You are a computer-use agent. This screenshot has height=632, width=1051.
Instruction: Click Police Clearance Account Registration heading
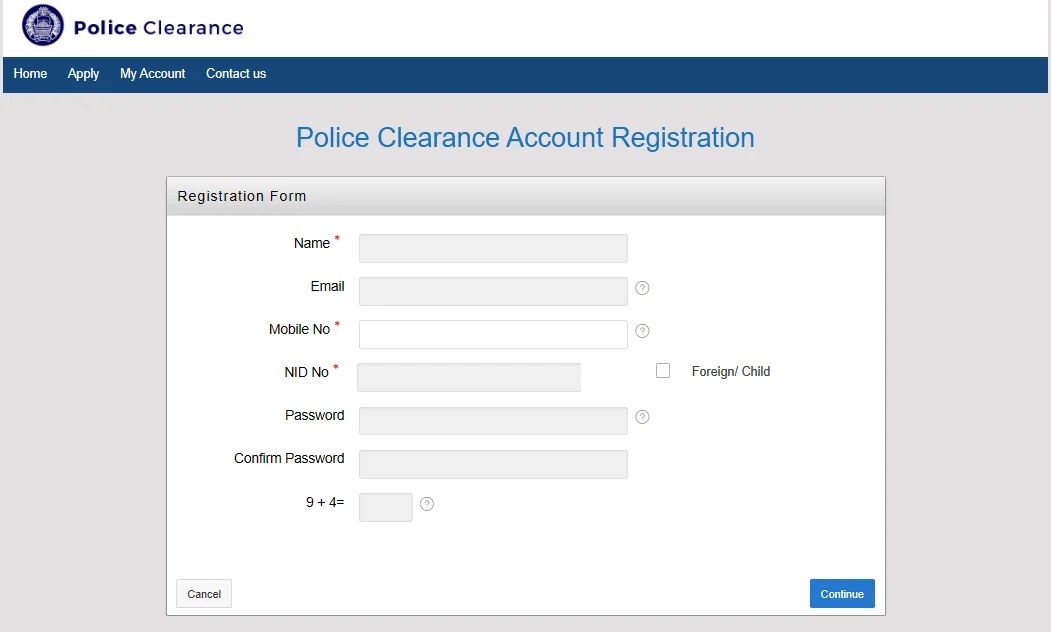click(x=526, y=137)
